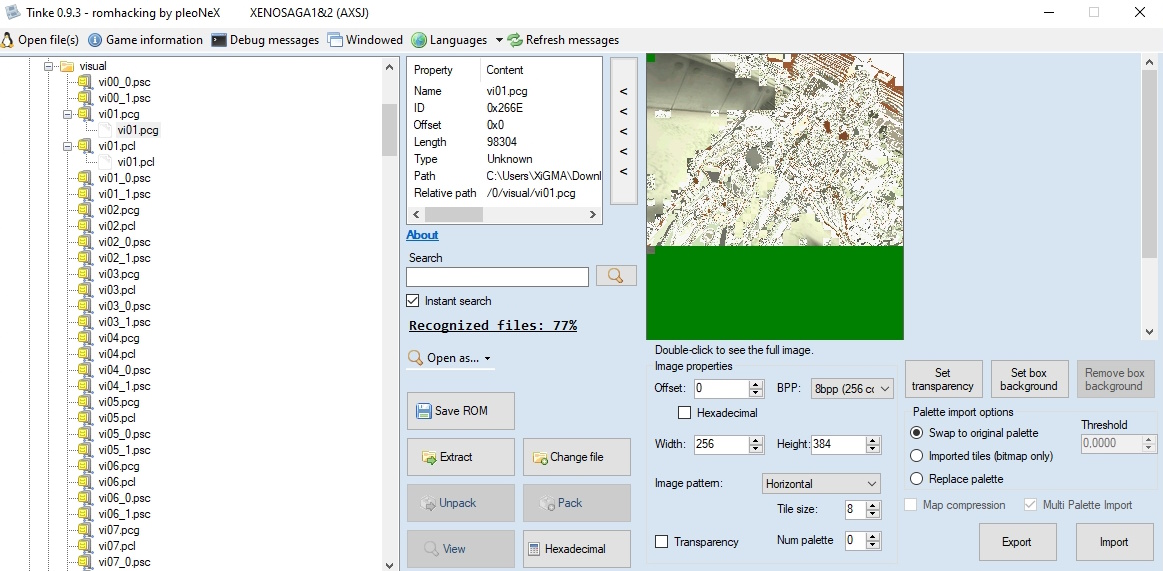Select the Swap to original palette option
The image size is (1163, 571).
pyautogui.click(x=917, y=433)
